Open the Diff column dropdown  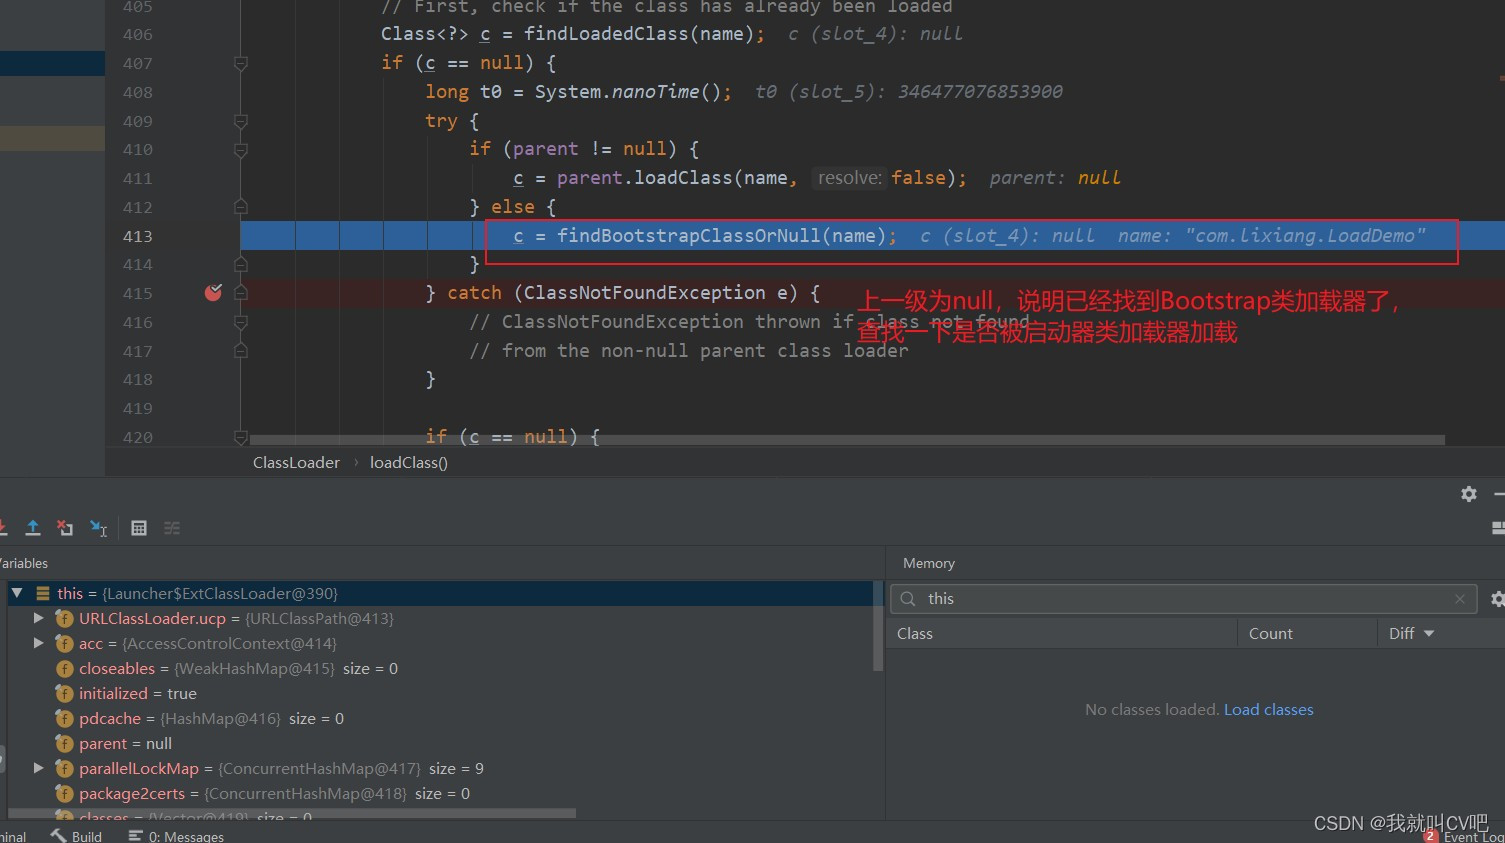tap(1429, 633)
